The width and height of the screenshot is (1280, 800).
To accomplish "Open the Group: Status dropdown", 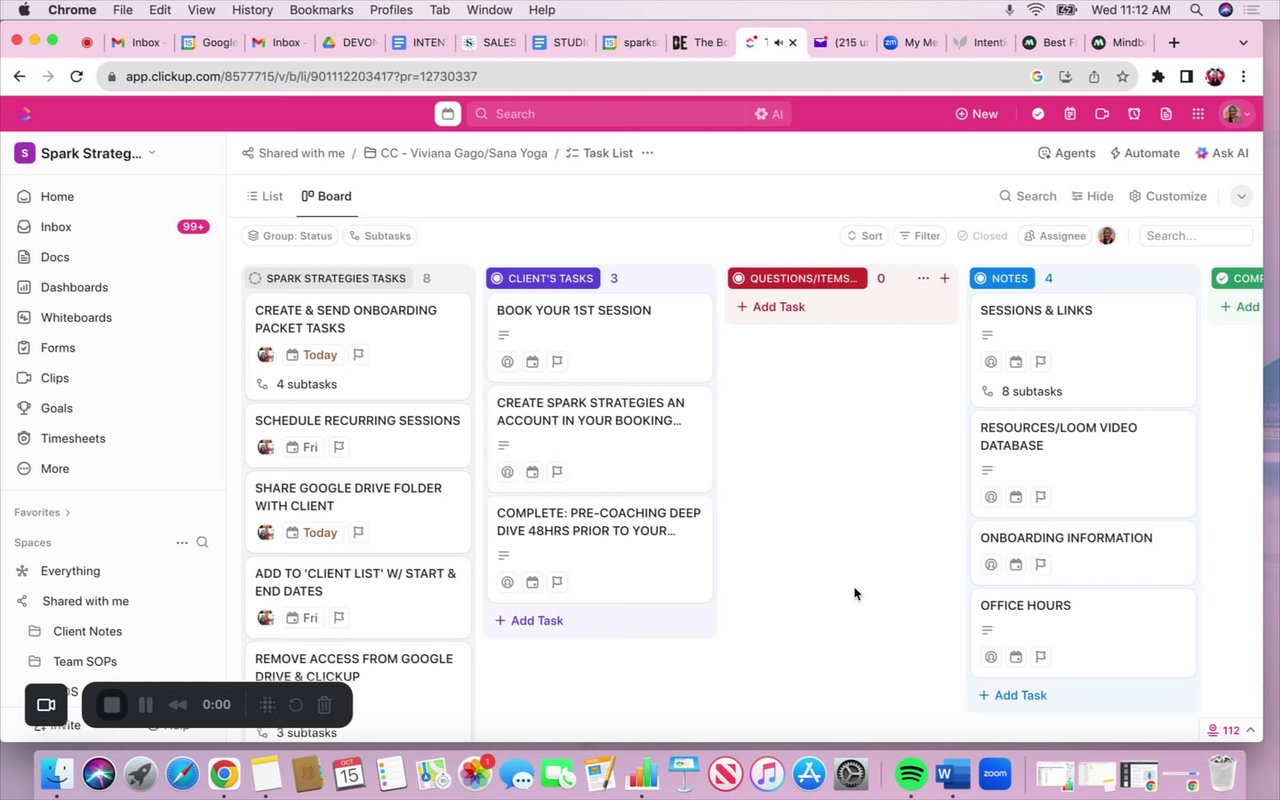I will pos(288,236).
